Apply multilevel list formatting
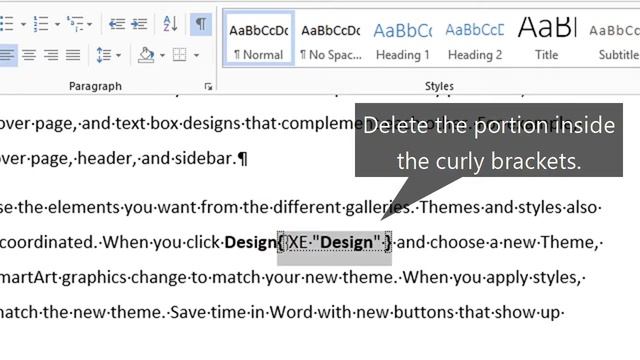640x360 pixels. pyautogui.click(x=75, y=24)
